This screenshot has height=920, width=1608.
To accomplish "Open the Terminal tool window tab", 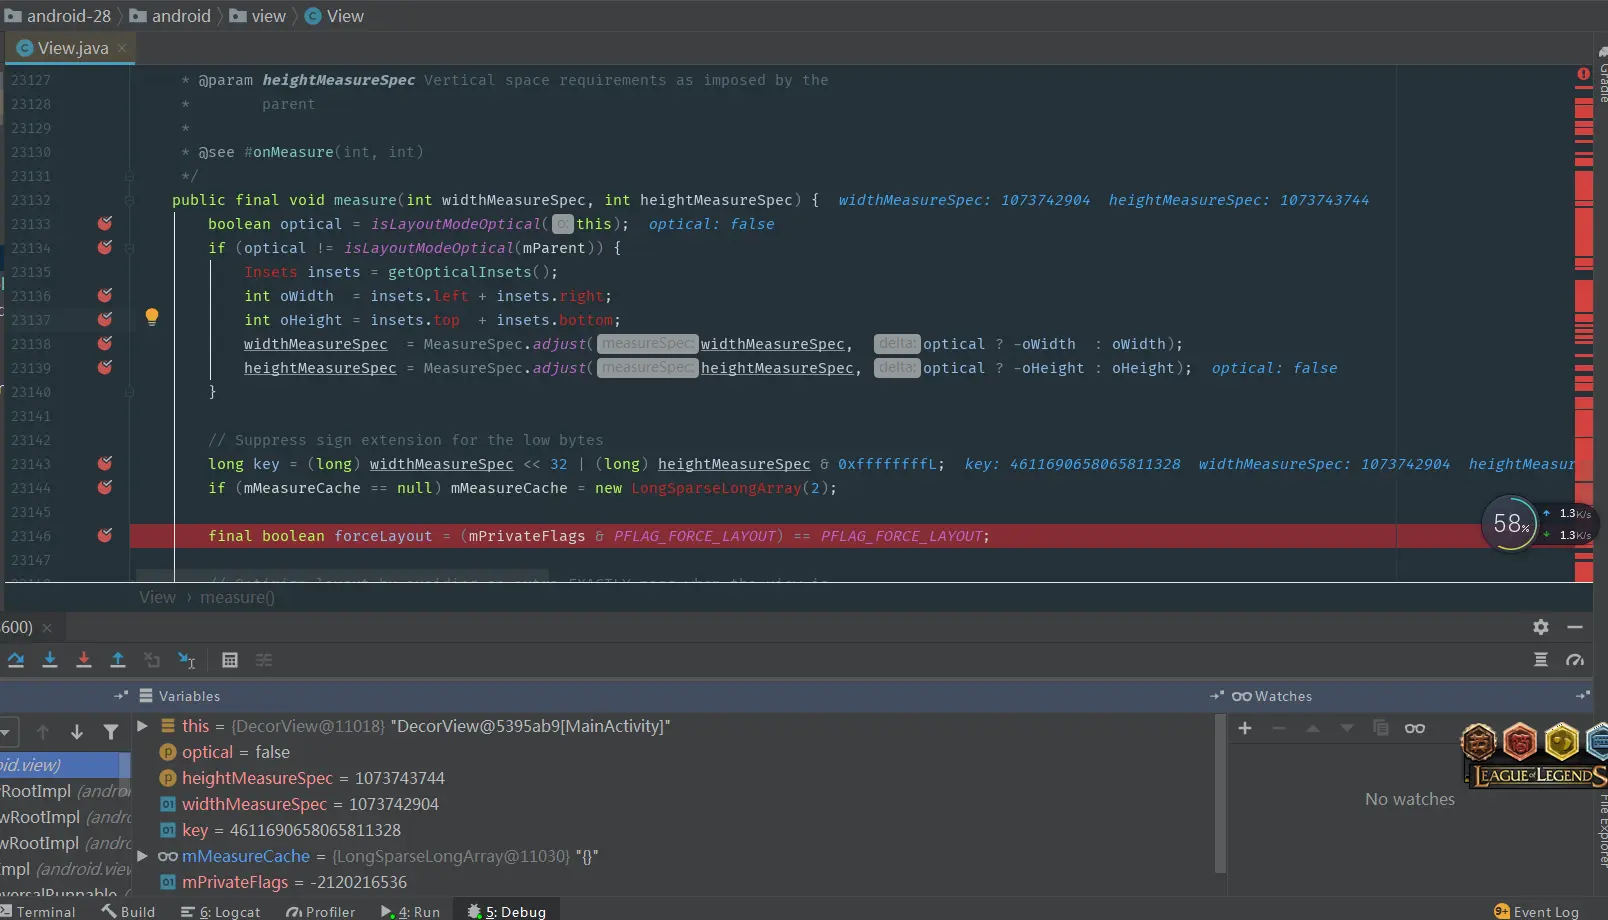I will pos(38,911).
